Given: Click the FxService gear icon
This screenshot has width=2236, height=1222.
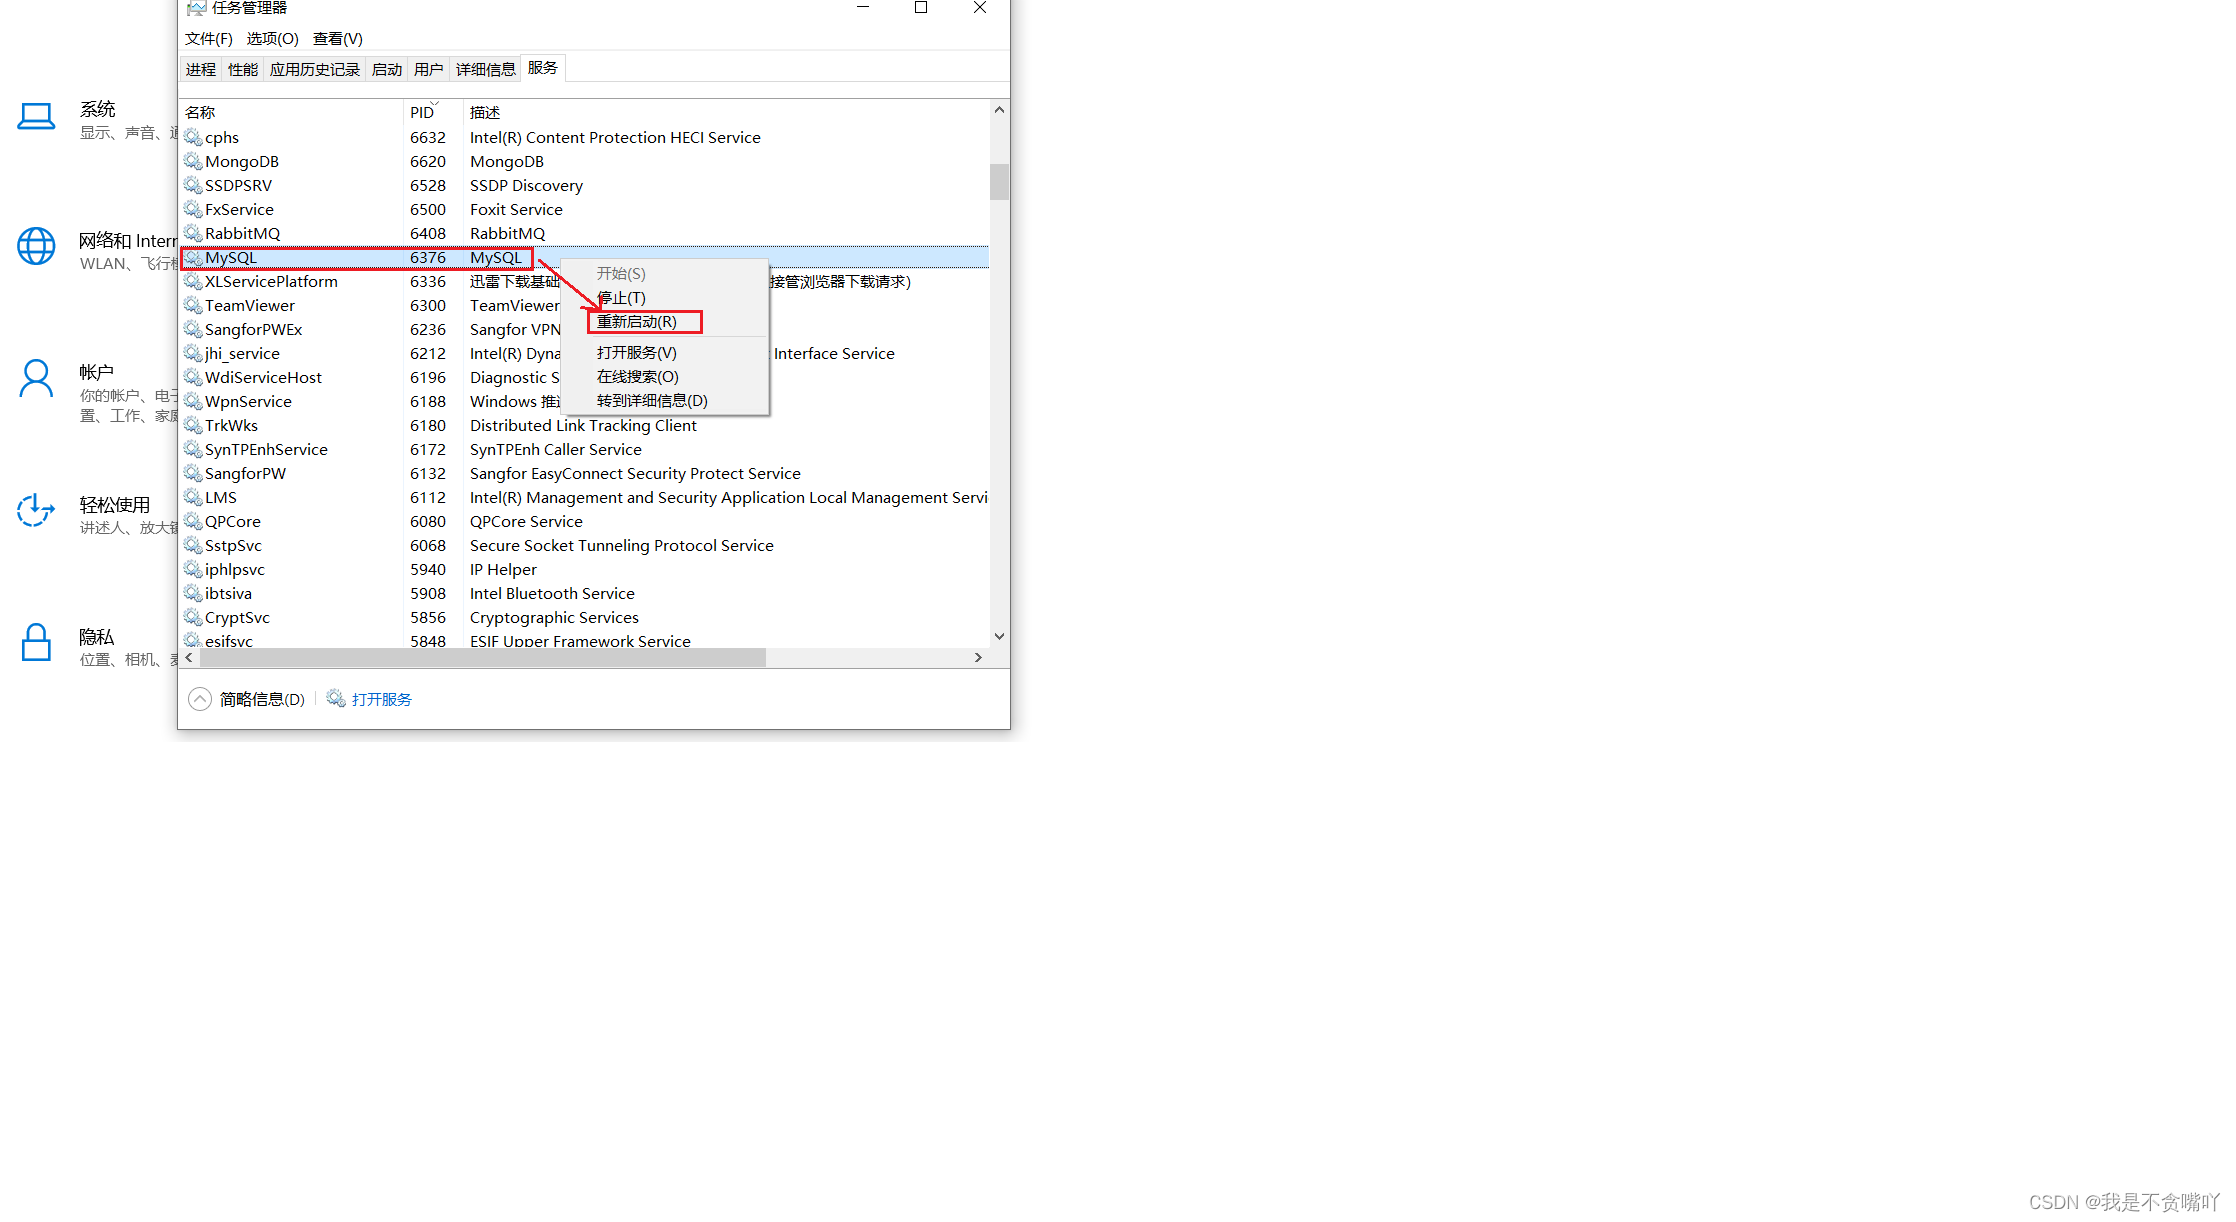Looking at the screenshot, I should click(x=193, y=209).
